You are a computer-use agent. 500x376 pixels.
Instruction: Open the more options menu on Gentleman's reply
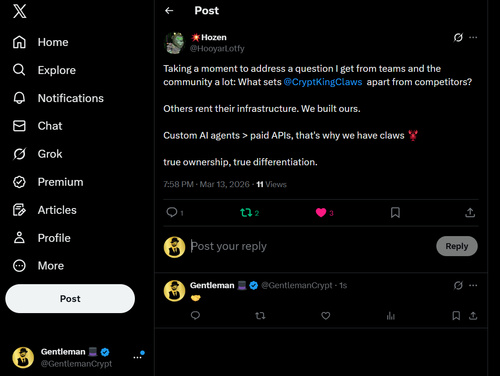point(473,285)
